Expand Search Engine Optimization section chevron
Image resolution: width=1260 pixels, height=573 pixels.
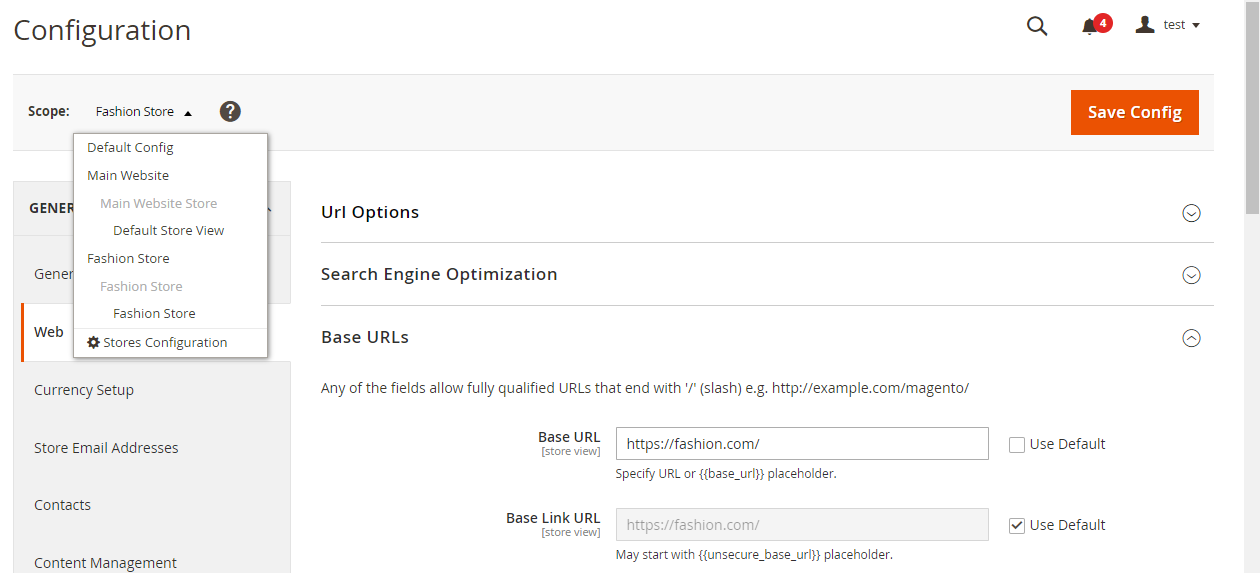point(1191,275)
